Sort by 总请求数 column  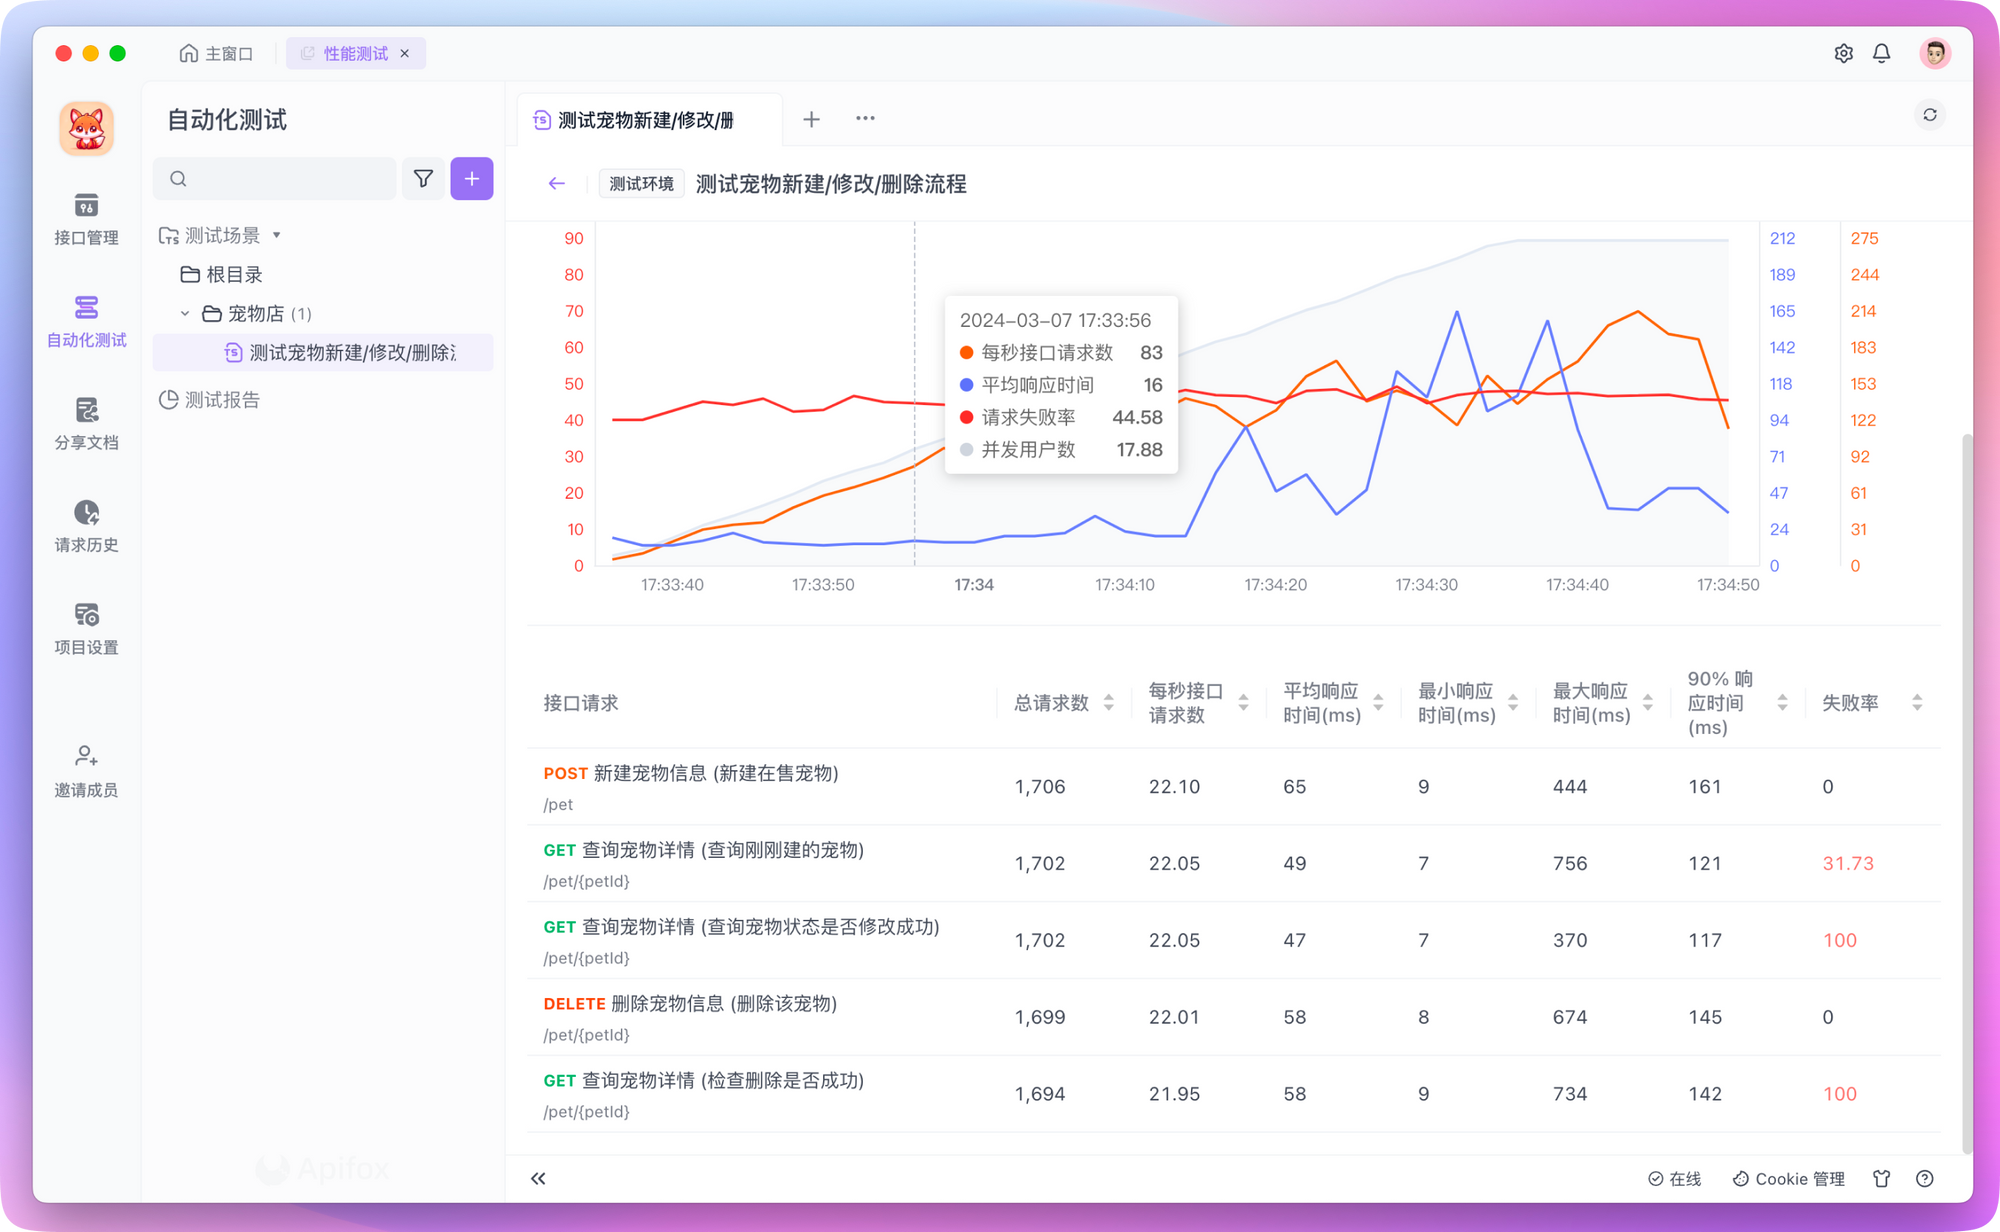[x=1109, y=703]
